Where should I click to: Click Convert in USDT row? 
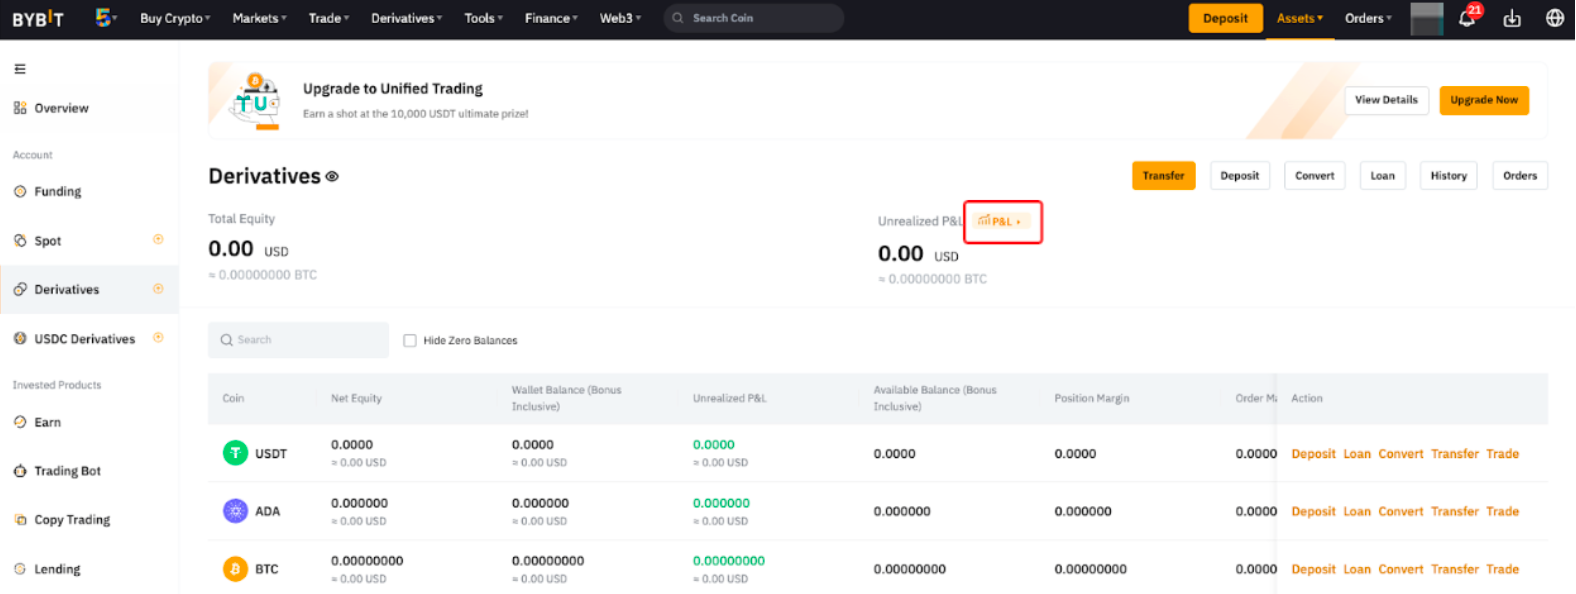coord(1400,454)
